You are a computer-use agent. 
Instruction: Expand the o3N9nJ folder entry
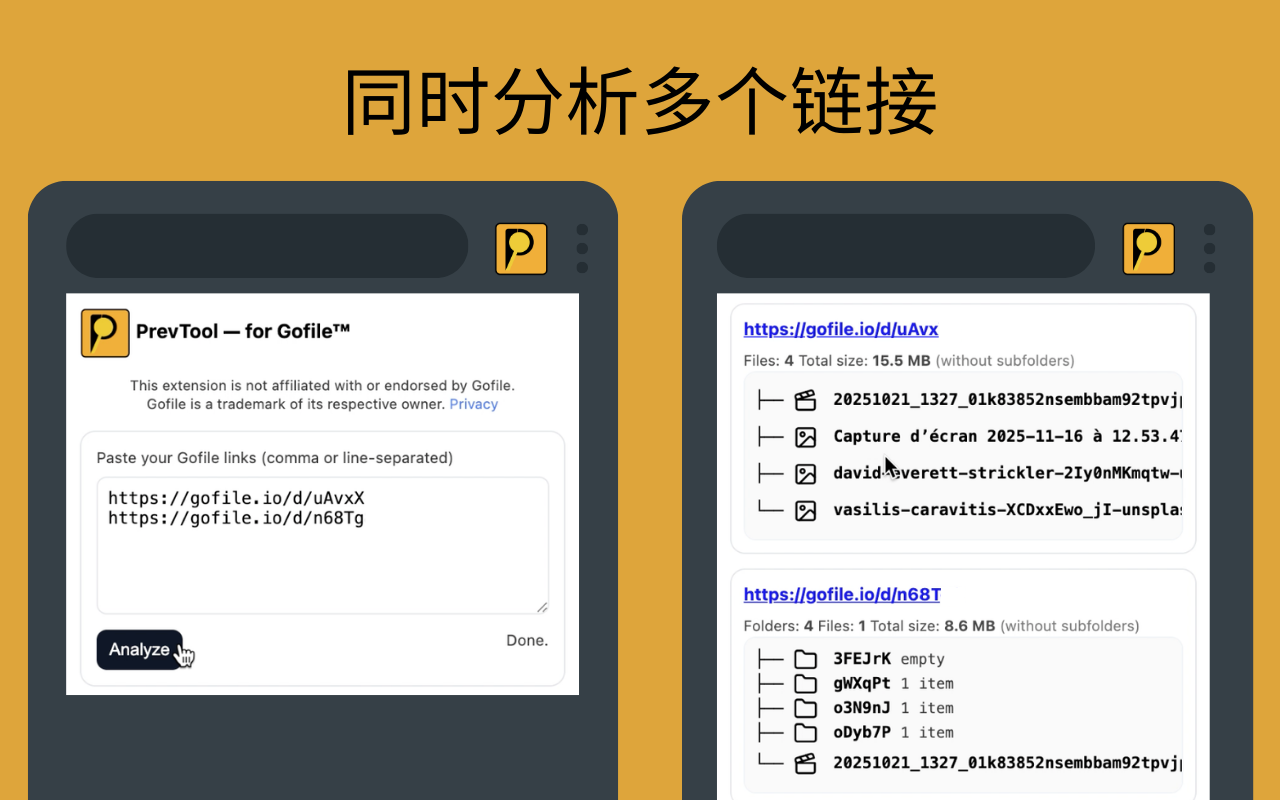[806, 707]
